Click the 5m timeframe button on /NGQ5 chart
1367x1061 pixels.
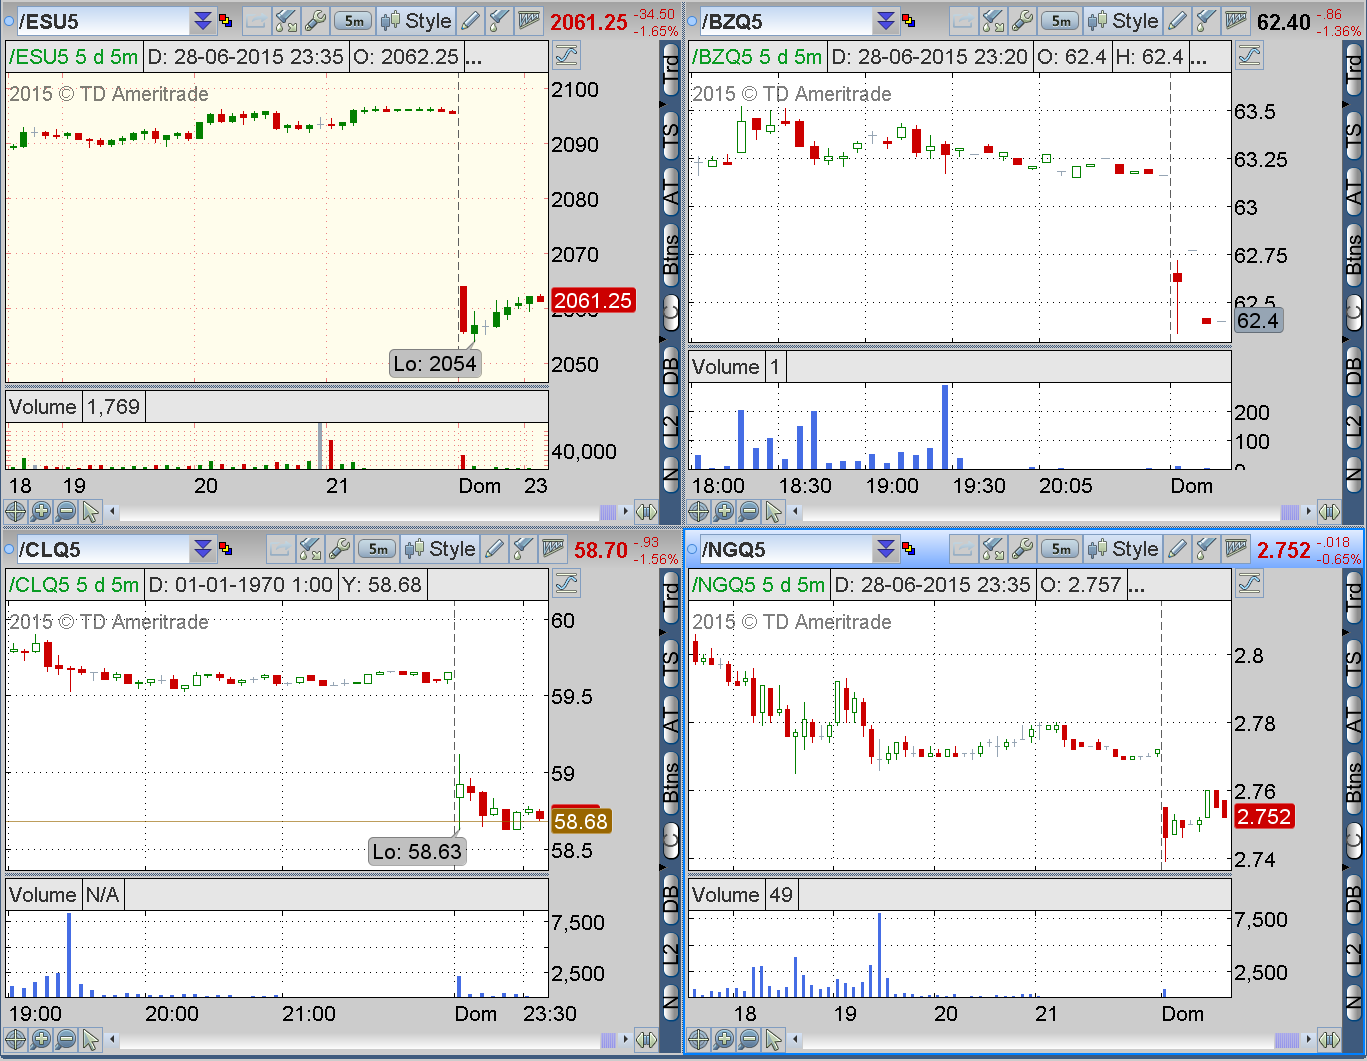tap(1060, 548)
